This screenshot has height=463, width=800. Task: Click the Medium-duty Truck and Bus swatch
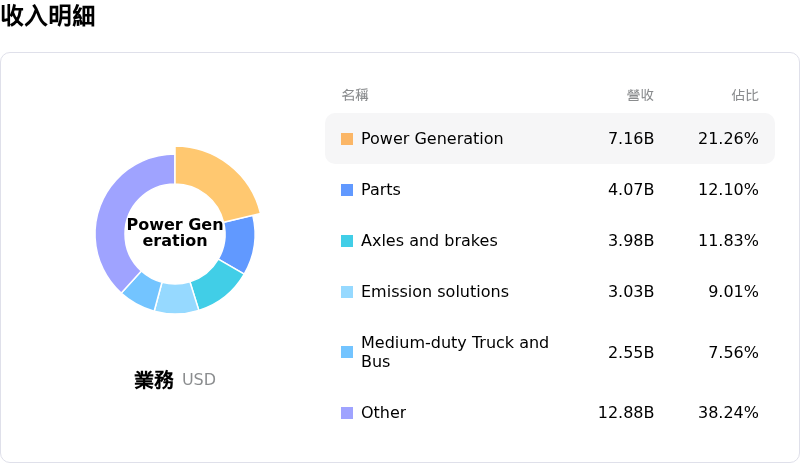[347, 352]
